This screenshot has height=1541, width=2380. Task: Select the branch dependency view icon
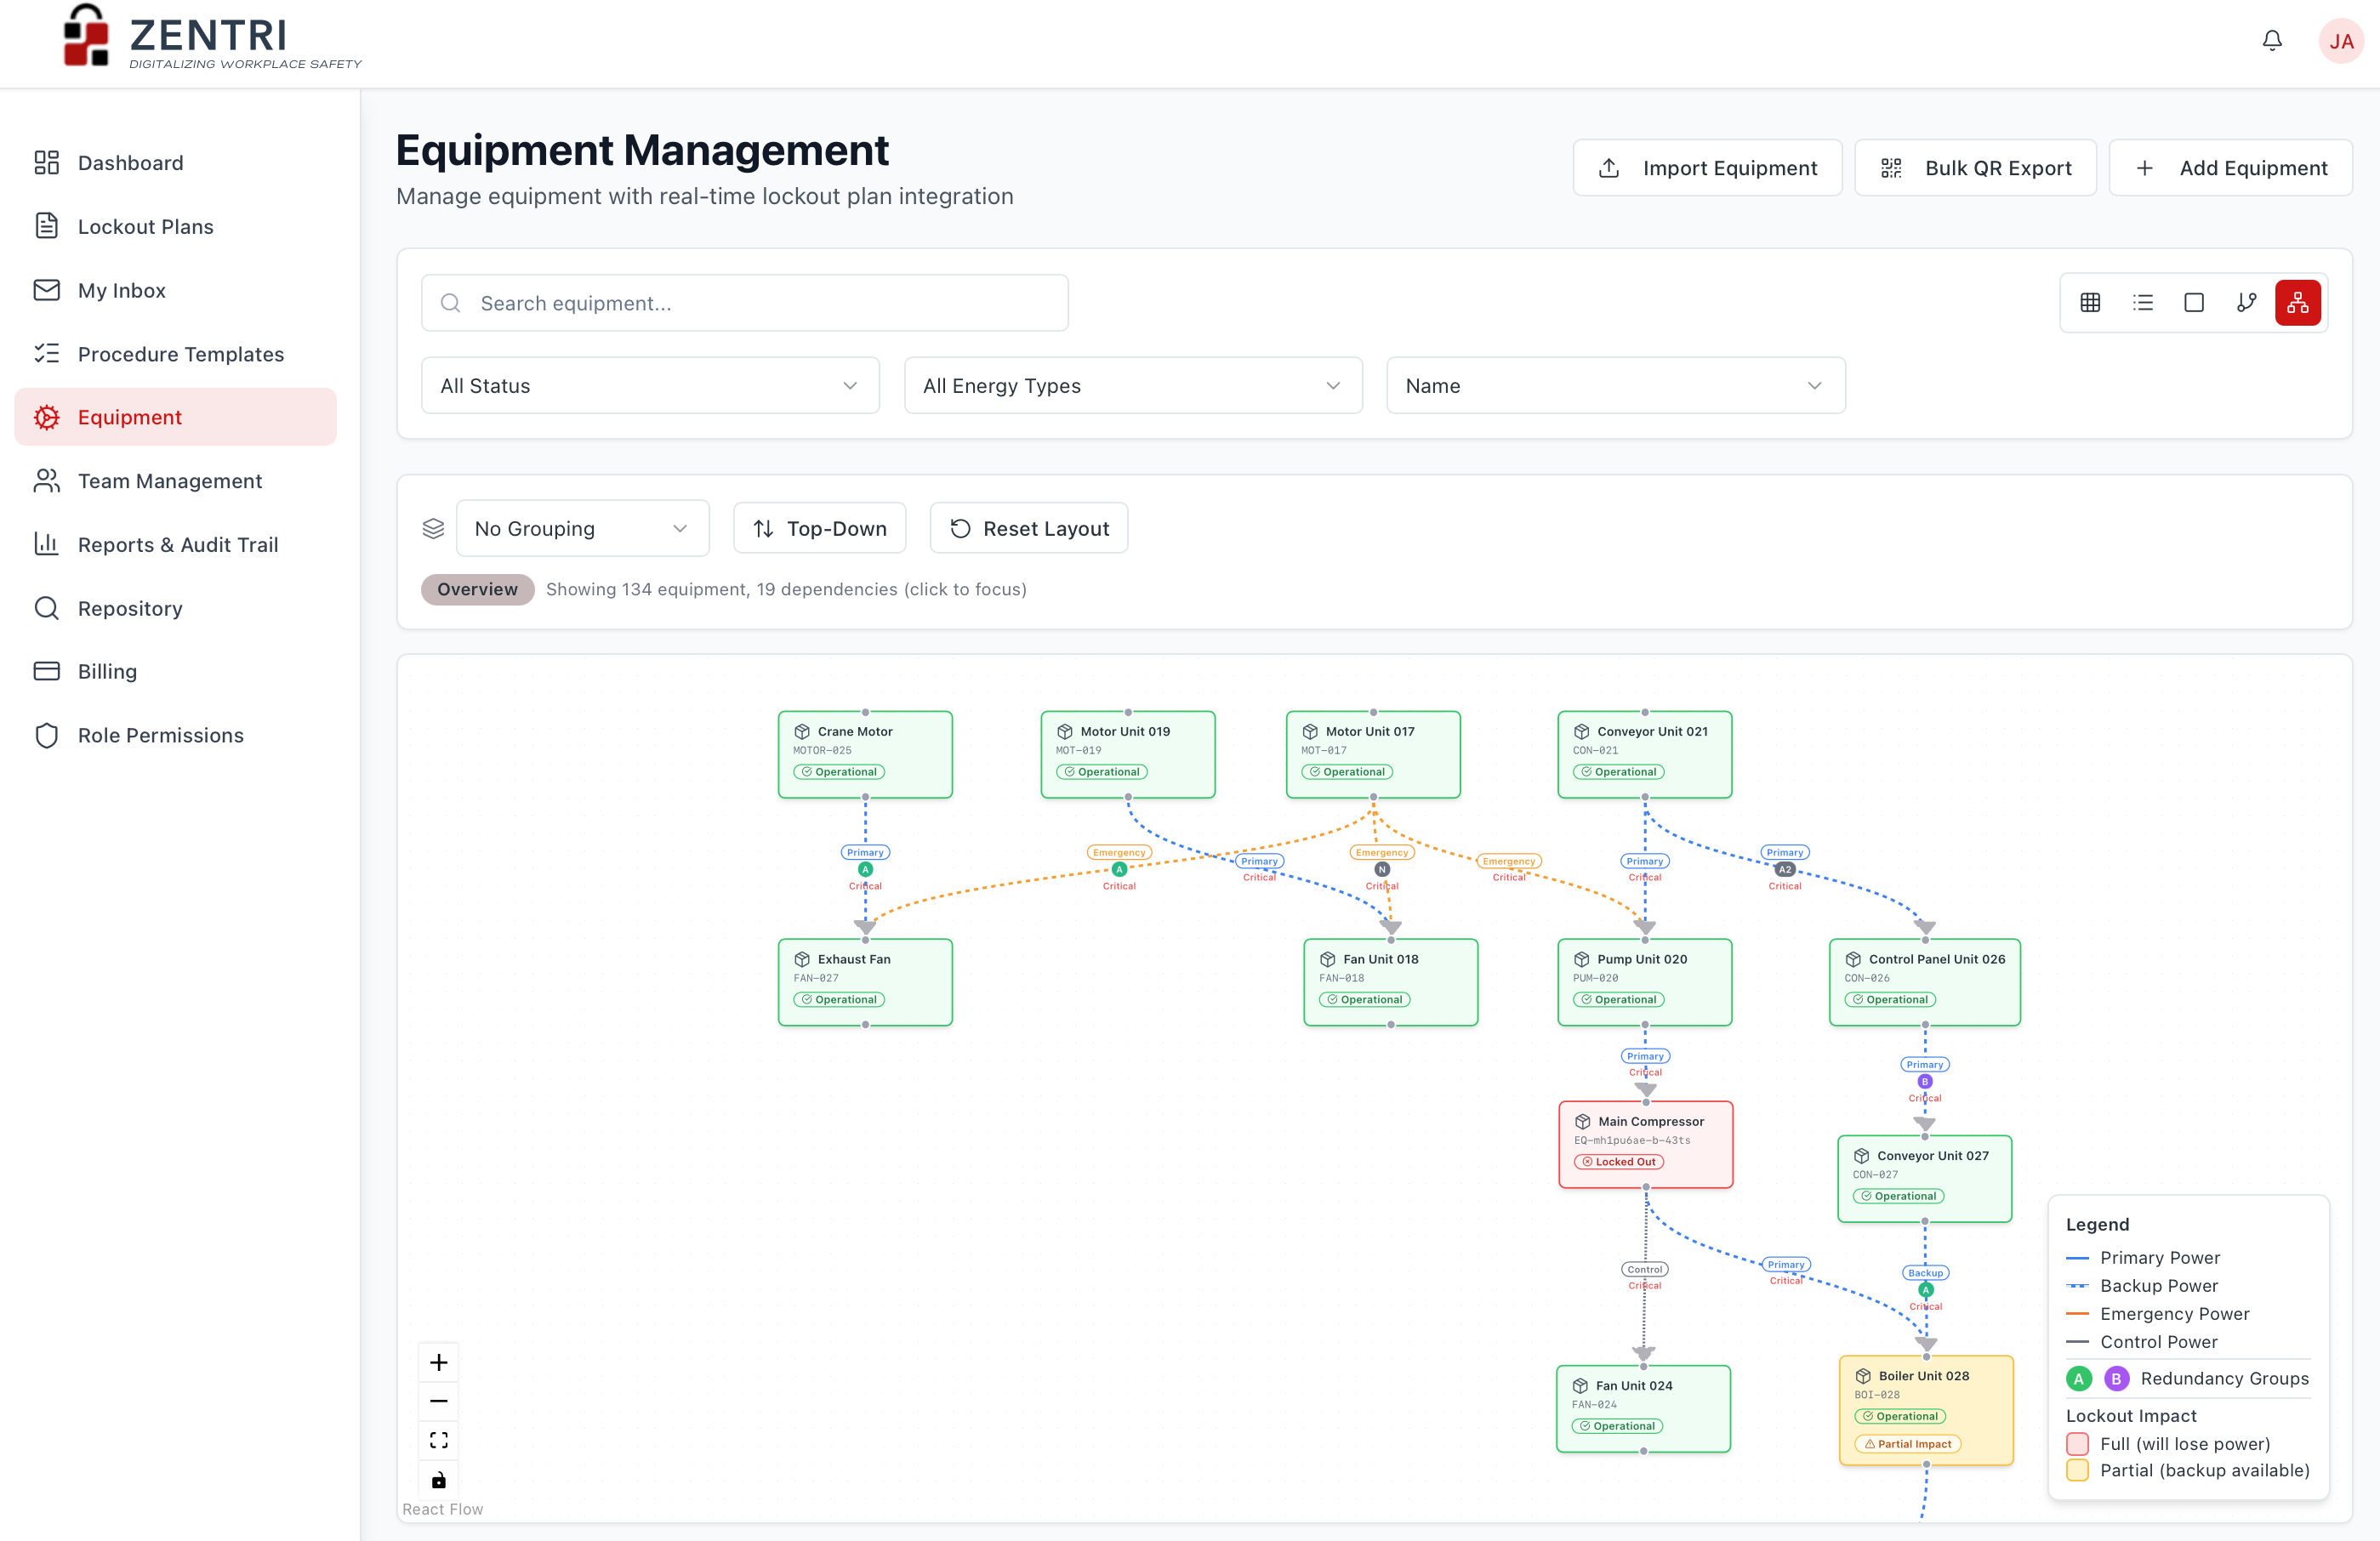tap(2247, 302)
